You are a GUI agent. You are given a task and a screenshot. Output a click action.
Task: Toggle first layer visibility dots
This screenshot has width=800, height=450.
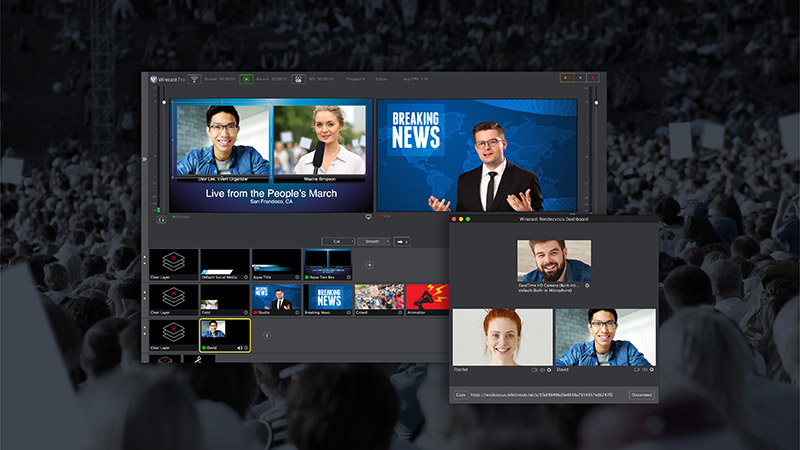click(x=144, y=260)
